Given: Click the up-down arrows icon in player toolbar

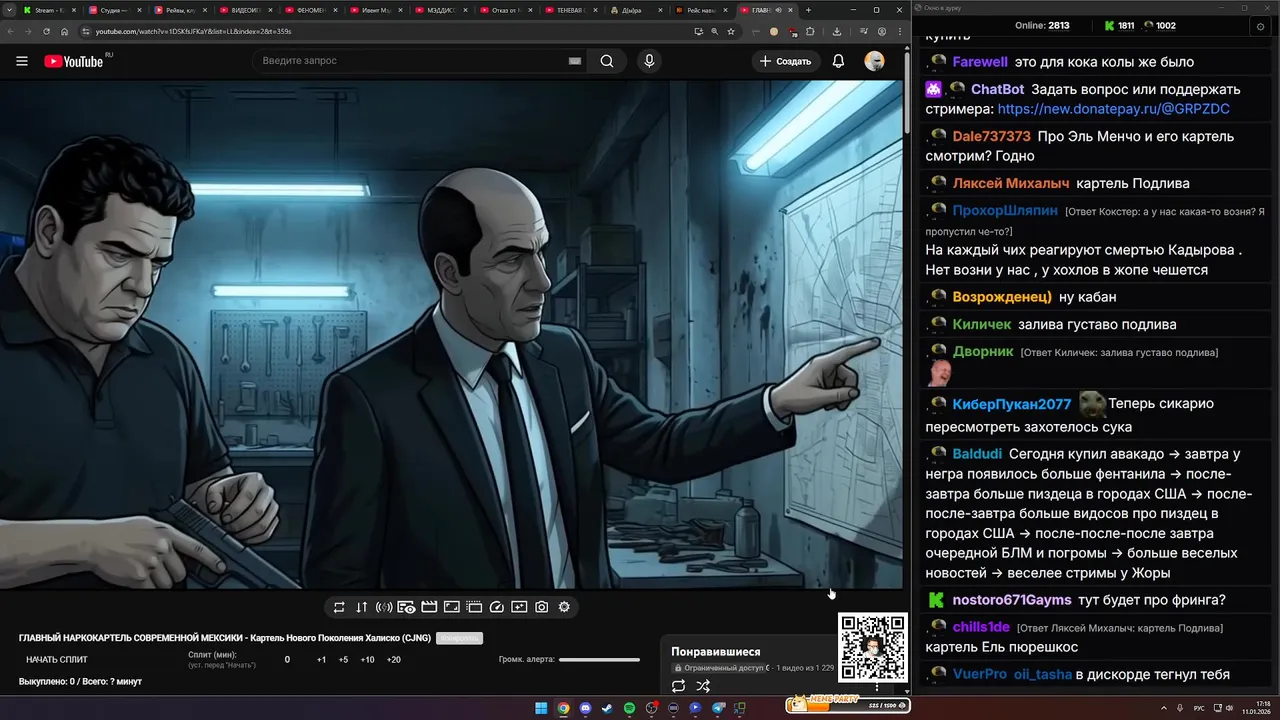Looking at the screenshot, I should click(361, 607).
